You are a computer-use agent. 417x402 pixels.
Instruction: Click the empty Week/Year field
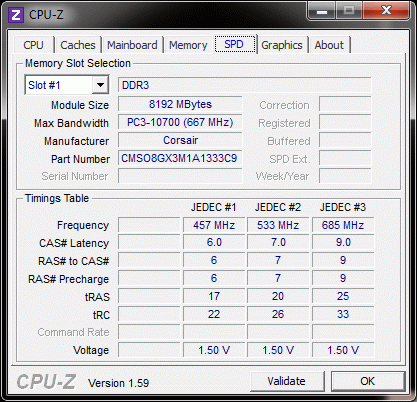[345, 176]
